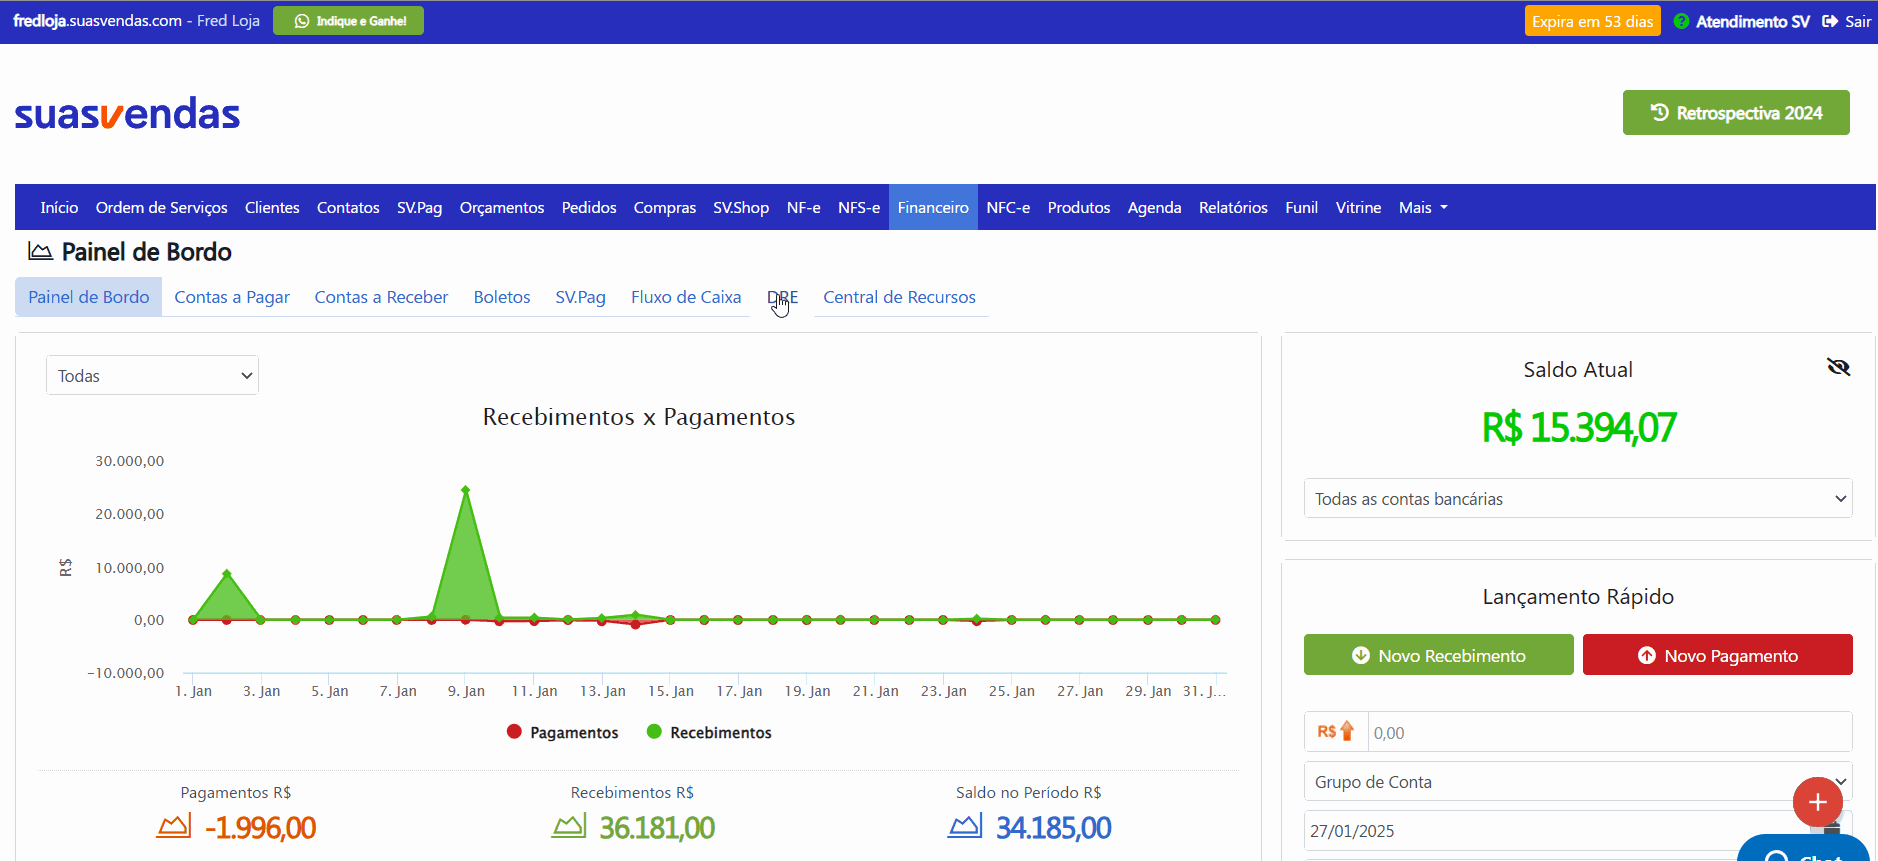Open the Todas filter dropdown
The height and width of the screenshot is (861, 1878).
[x=152, y=375]
